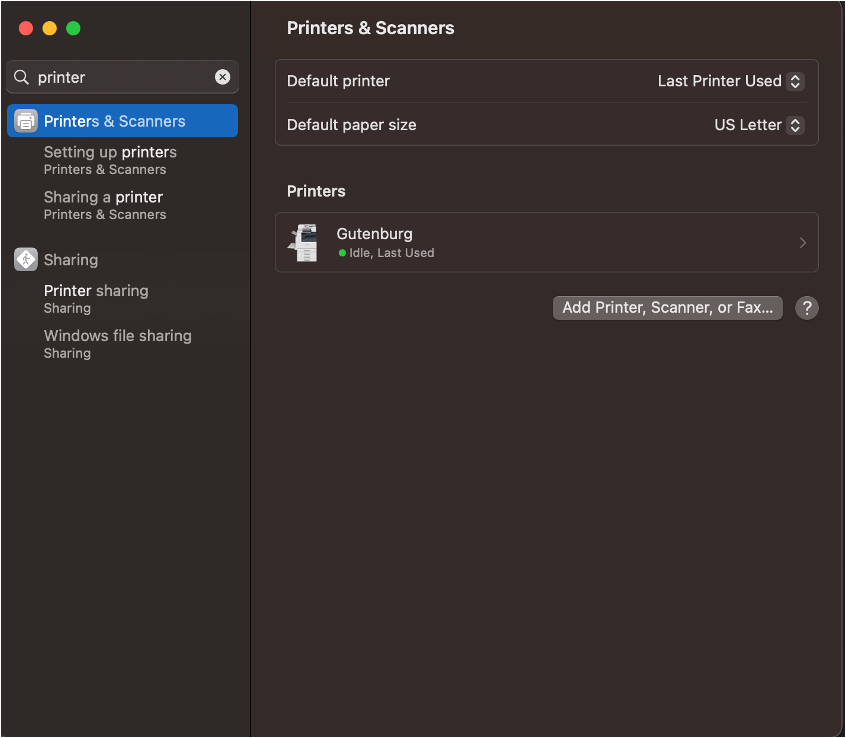Select Sharing in the sidebar
Image resolution: width=846 pixels, height=738 pixels.
click(x=71, y=260)
